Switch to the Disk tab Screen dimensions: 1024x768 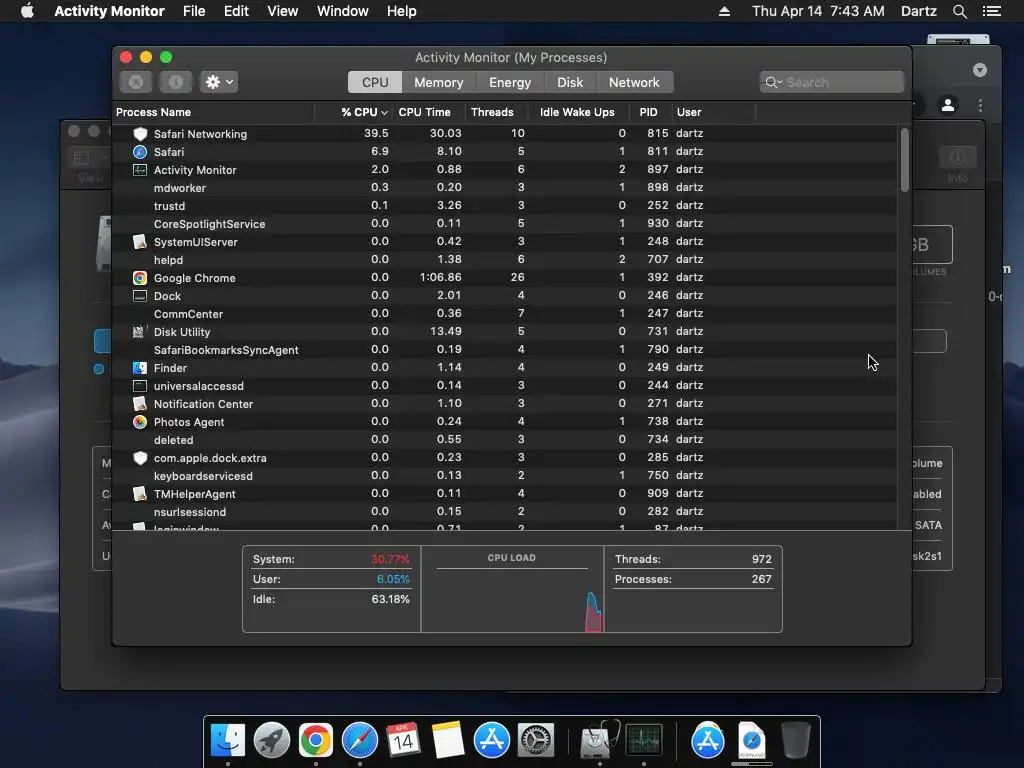tap(569, 82)
